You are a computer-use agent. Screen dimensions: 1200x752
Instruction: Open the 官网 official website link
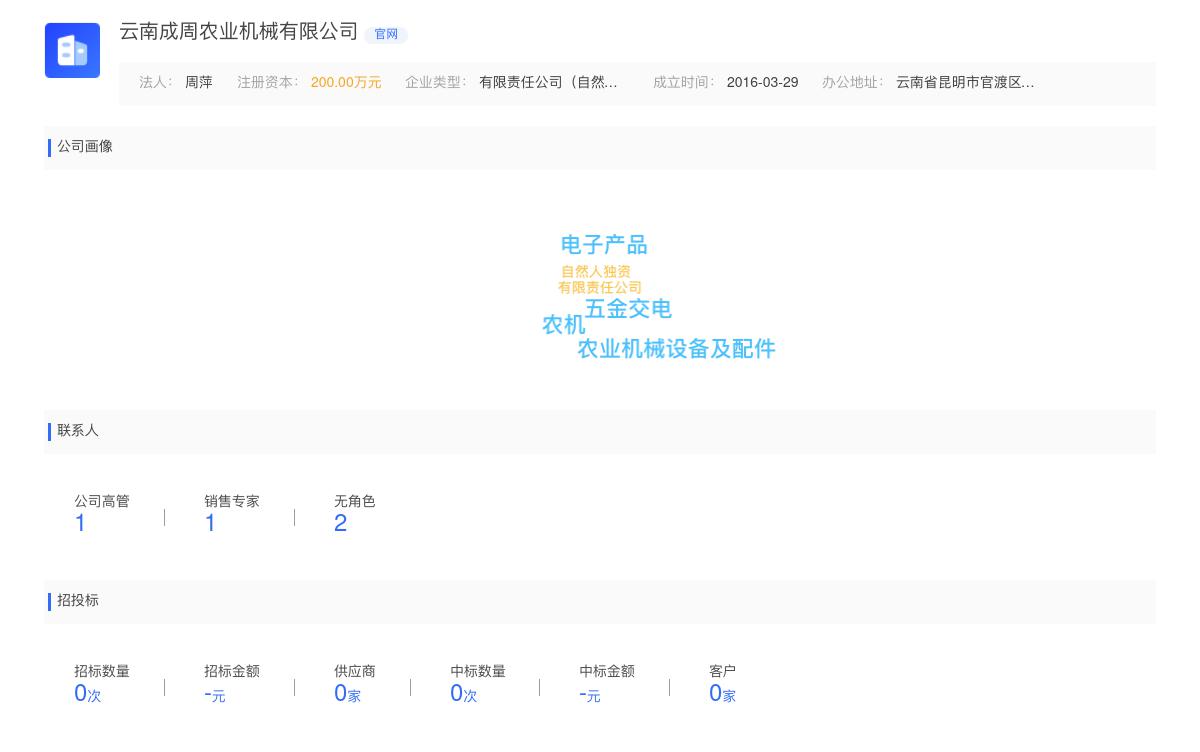pyautogui.click(x=386, y=34)
